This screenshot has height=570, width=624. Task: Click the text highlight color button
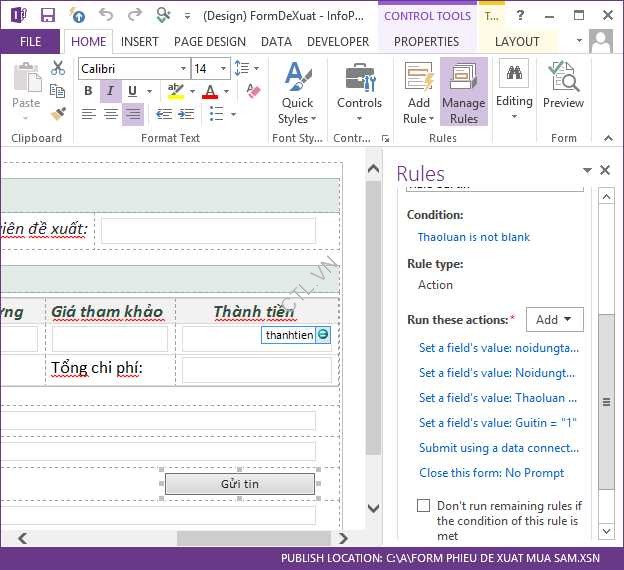click(x=176, y=92)
